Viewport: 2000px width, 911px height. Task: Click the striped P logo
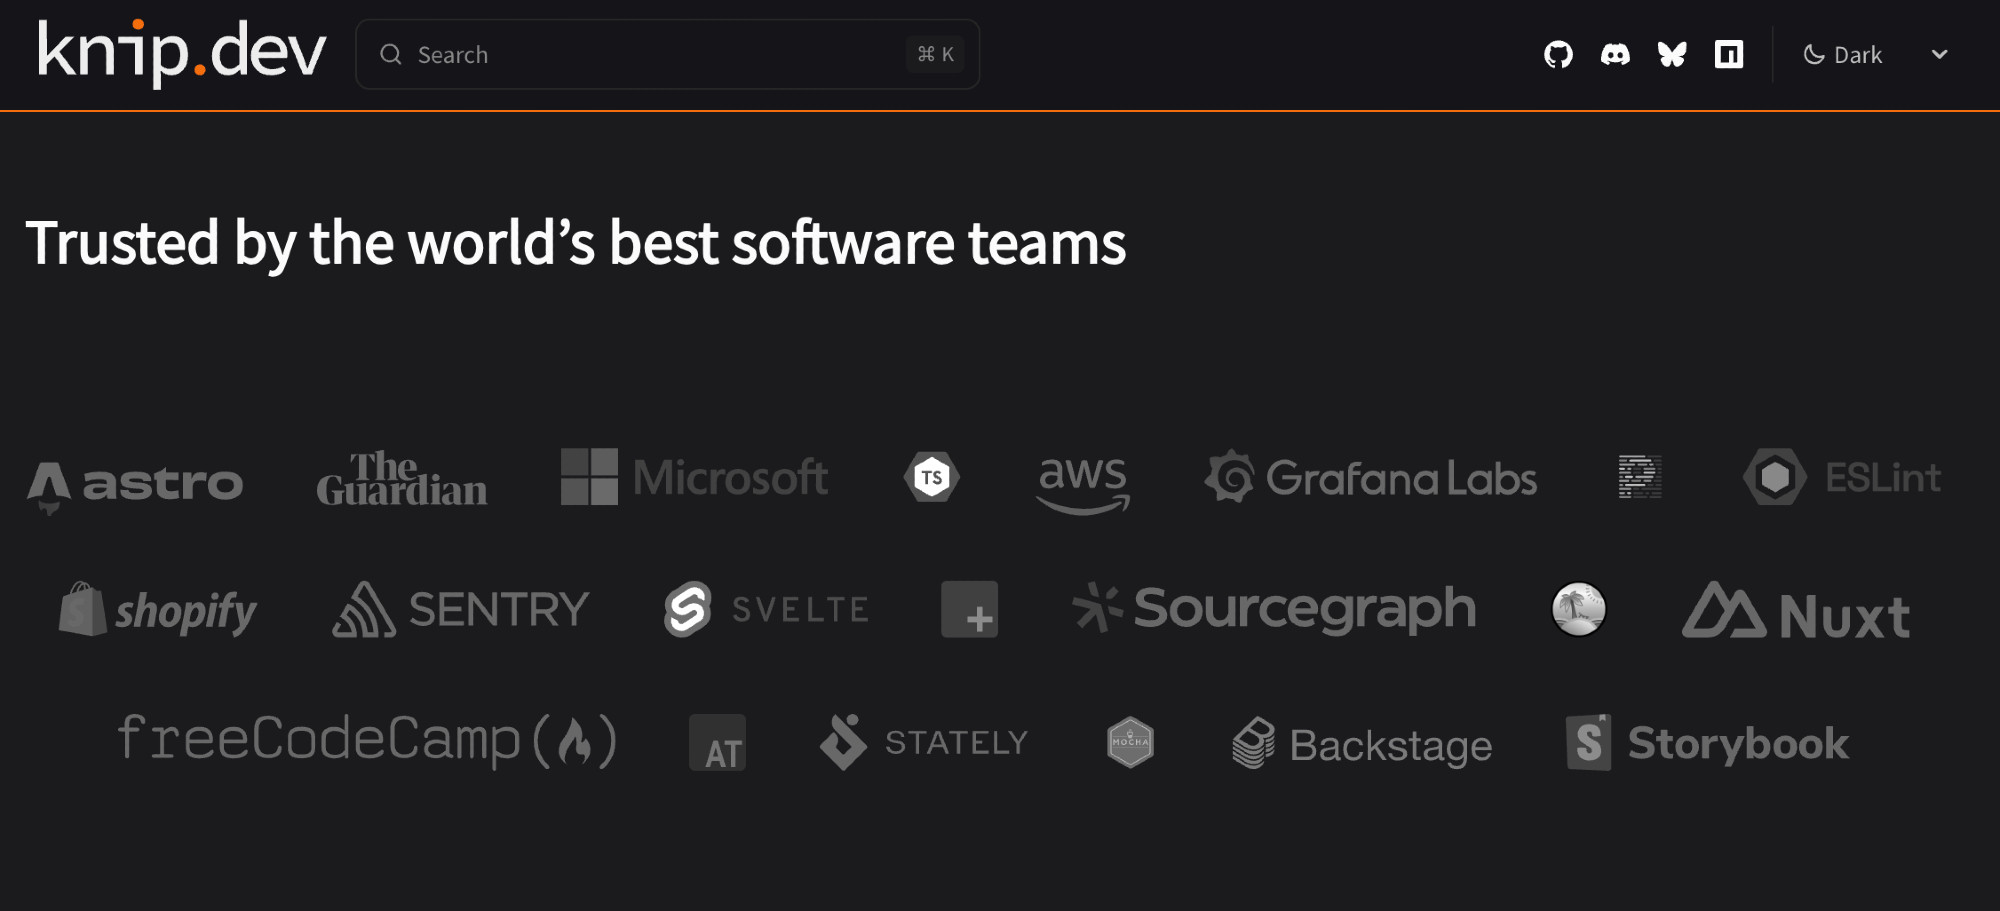(x=1640, y=477)
